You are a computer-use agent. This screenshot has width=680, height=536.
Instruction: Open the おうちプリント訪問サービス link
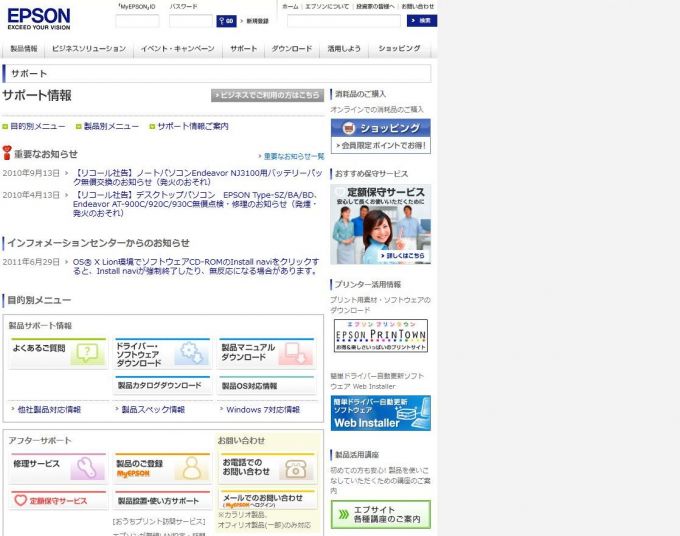click(x=159, y=521)
